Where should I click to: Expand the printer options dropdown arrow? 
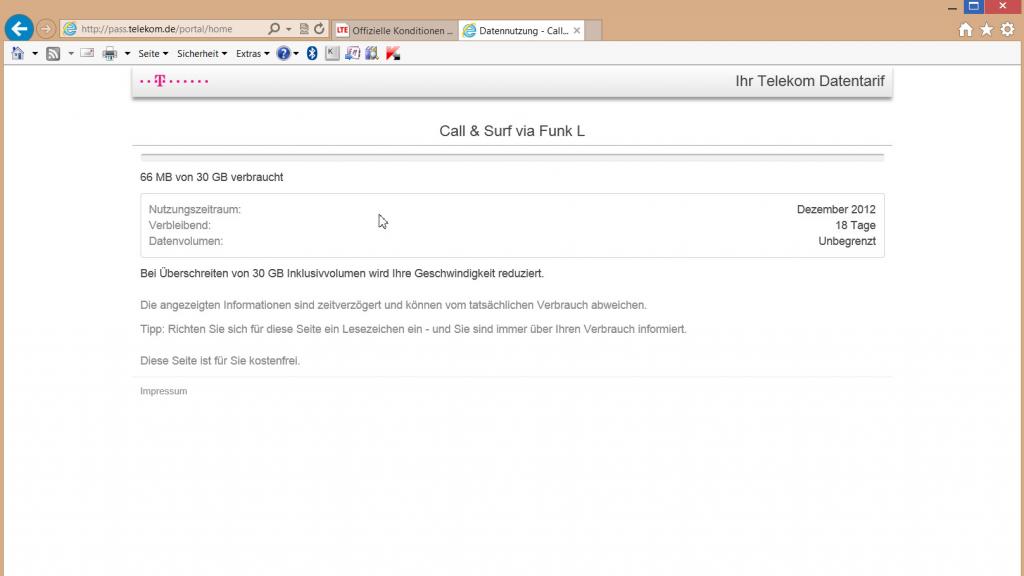click(127, 54)
